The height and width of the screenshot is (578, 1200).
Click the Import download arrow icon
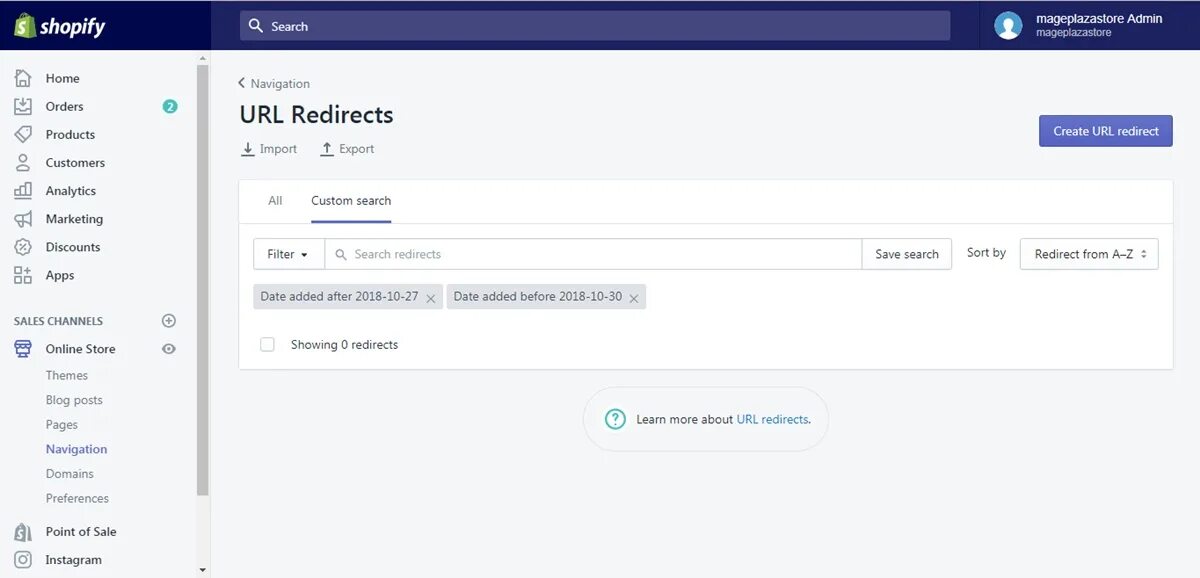click(x=248, y=149)
